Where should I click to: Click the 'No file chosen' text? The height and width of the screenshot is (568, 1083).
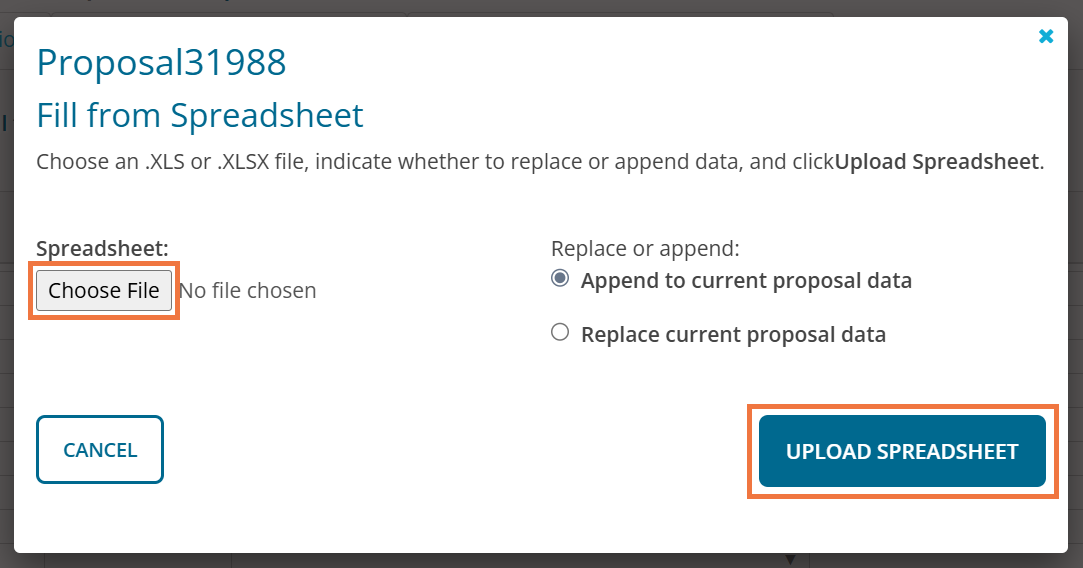(248, 291)
